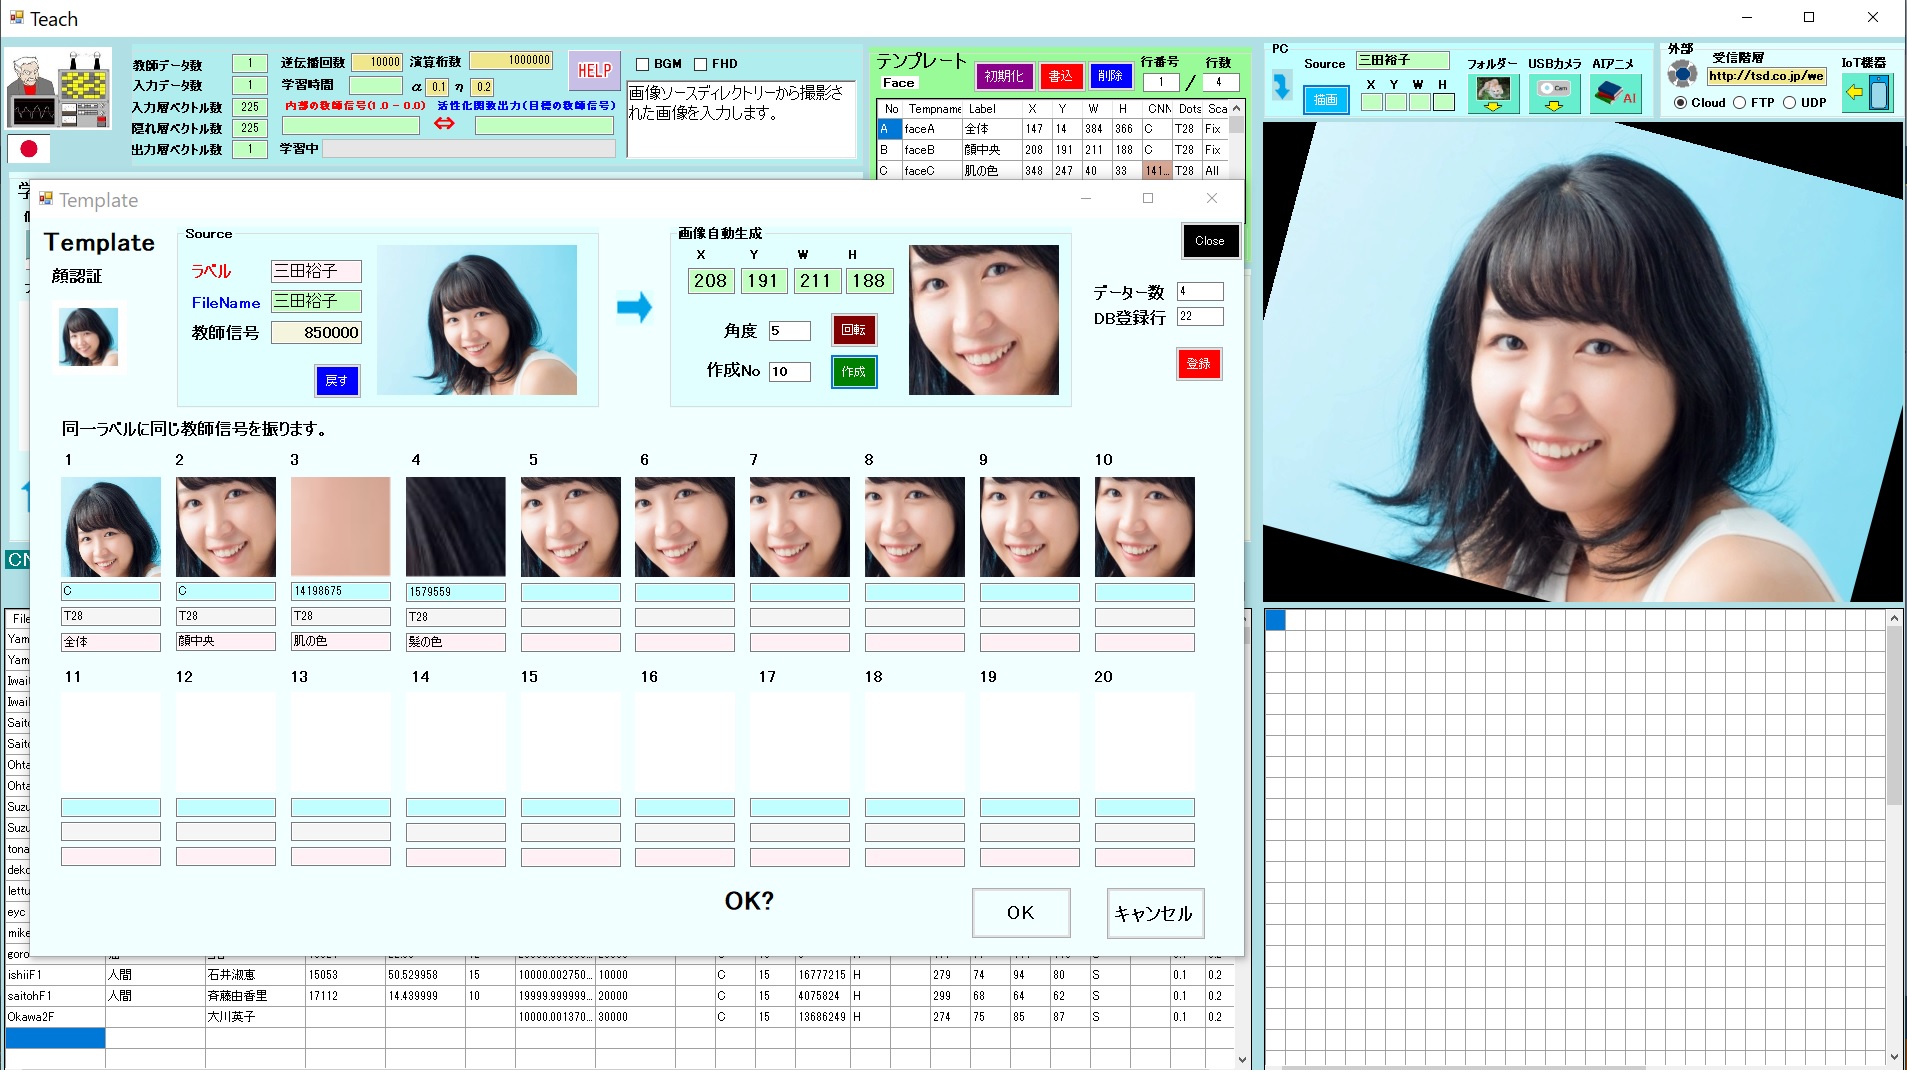Select the 肌の色 skin color swatch thumbnail
The height and width of the screenshot is (1079, 1907).
click(340, 527)
